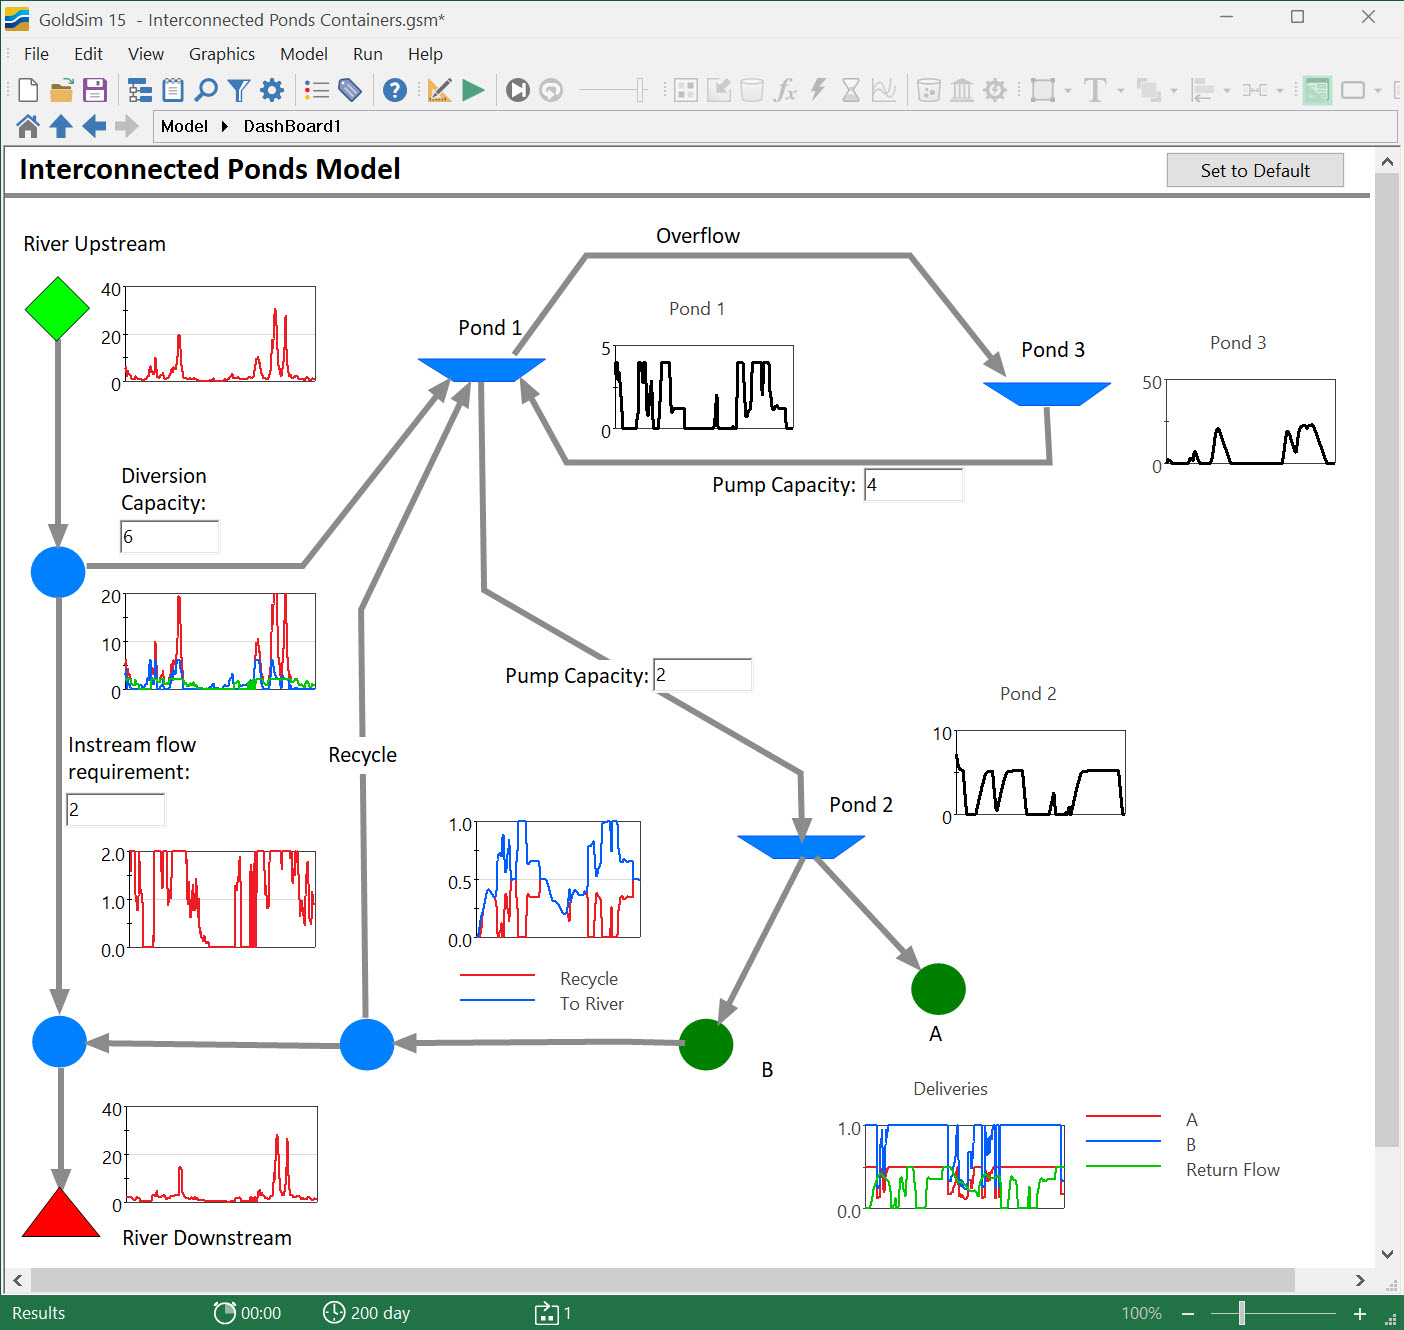Toggle the highlighted dashboard view icon

pyautogui.click(x=1317, y=90)
